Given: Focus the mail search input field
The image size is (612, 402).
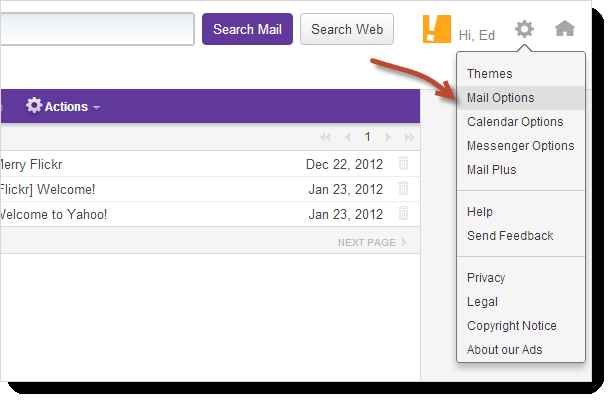Looking at the screenshot, I should point(97,29).
